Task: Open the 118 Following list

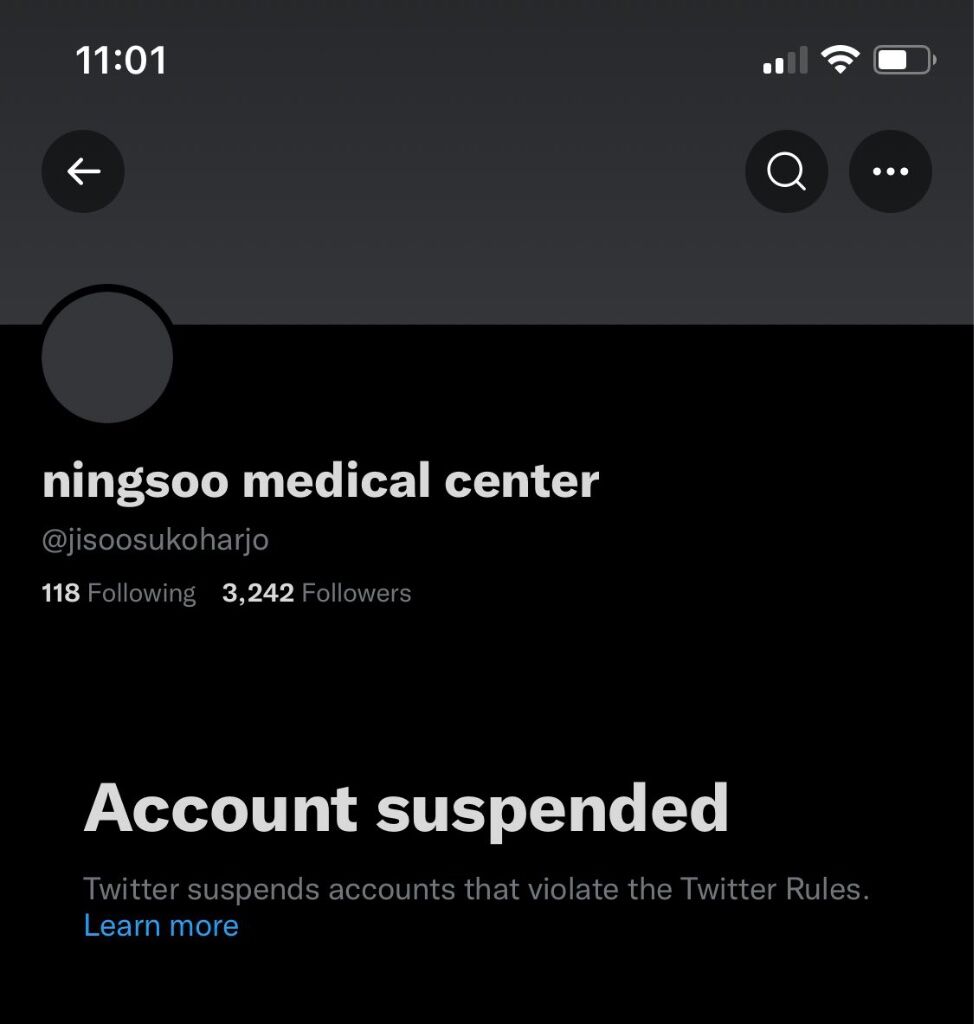Action: tap(118, 593)
